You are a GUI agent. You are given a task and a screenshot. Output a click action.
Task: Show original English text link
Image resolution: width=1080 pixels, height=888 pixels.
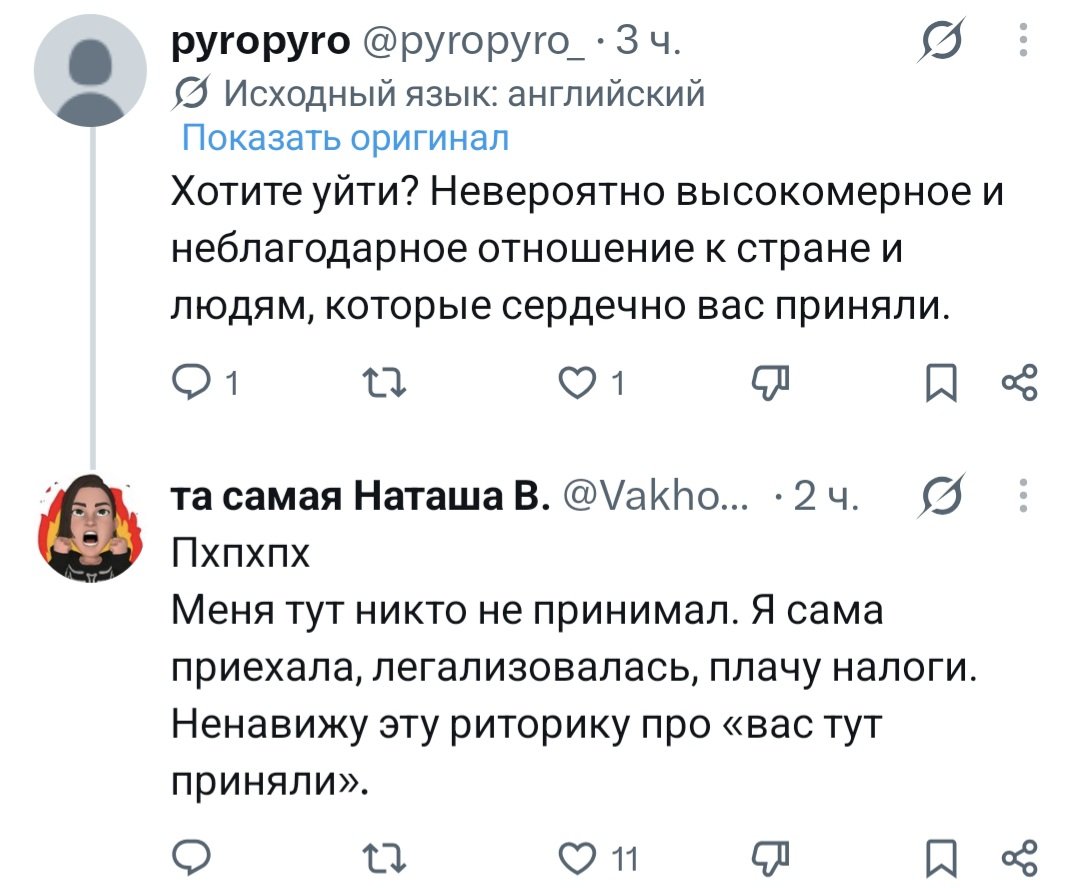click(345, 138)
